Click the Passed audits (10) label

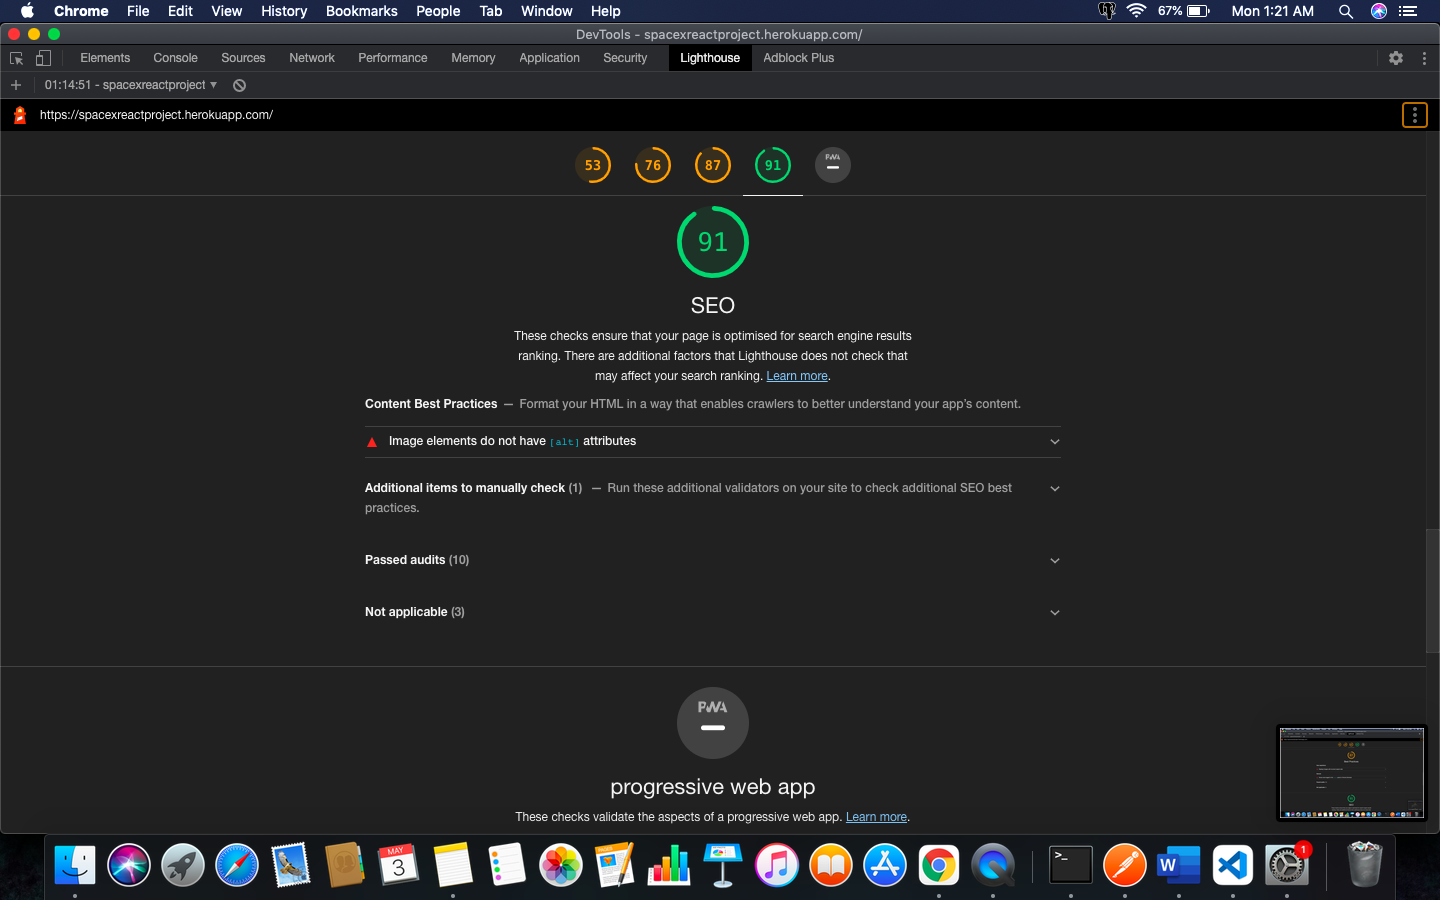417,560
